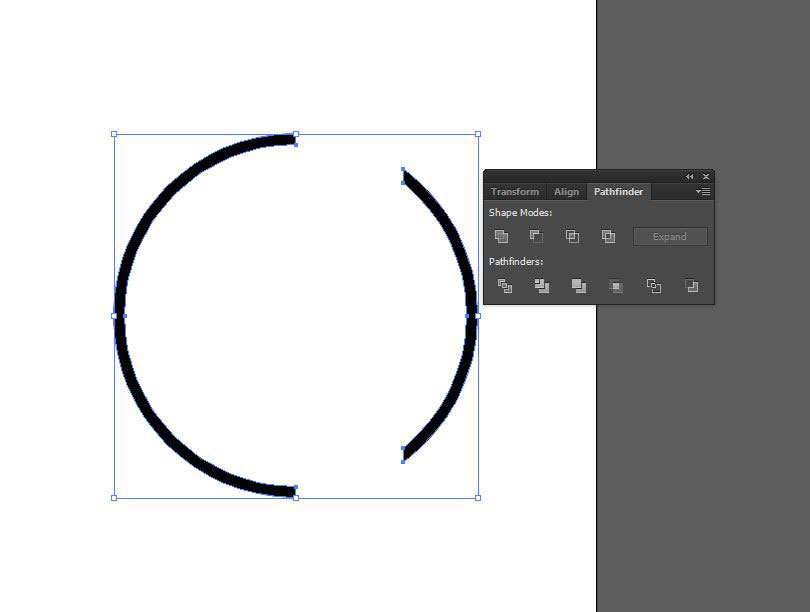Click the bottom-left bounding box handle
The height and width of the screenshot is (612, 810).
pyautogui.click(x=114, y=498)
